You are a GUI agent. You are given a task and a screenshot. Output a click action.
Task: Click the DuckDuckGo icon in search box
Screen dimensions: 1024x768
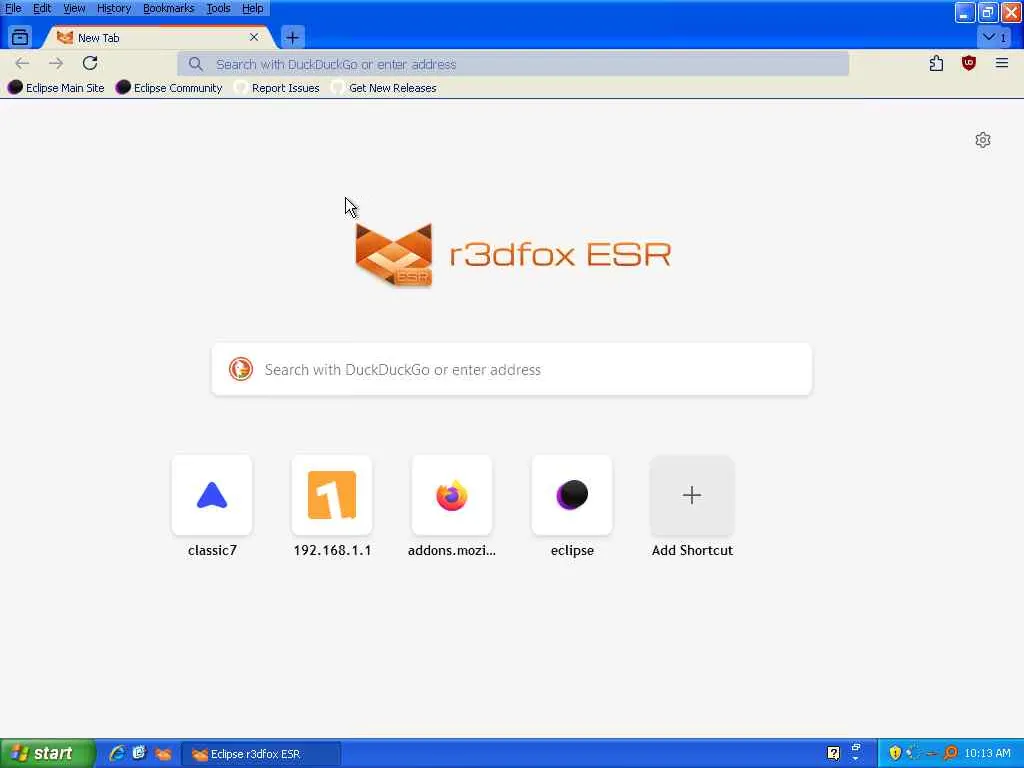[x=241, y=370]
